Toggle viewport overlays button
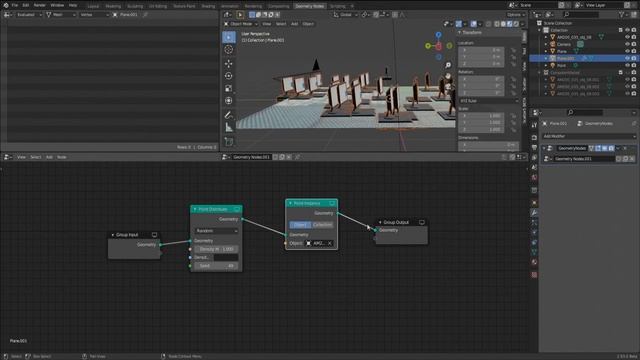640x360 pixels. click(473, 24)
